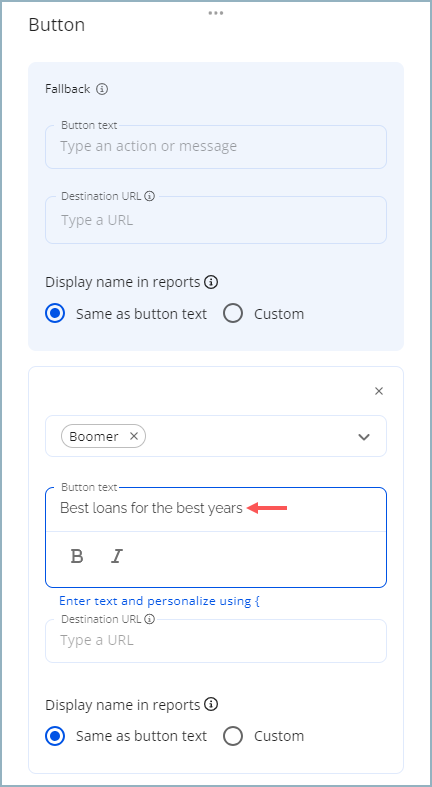432x787 pixels.
Task: Click the info icon next to Fallback Display name in reports
Action: click(212, 282)
